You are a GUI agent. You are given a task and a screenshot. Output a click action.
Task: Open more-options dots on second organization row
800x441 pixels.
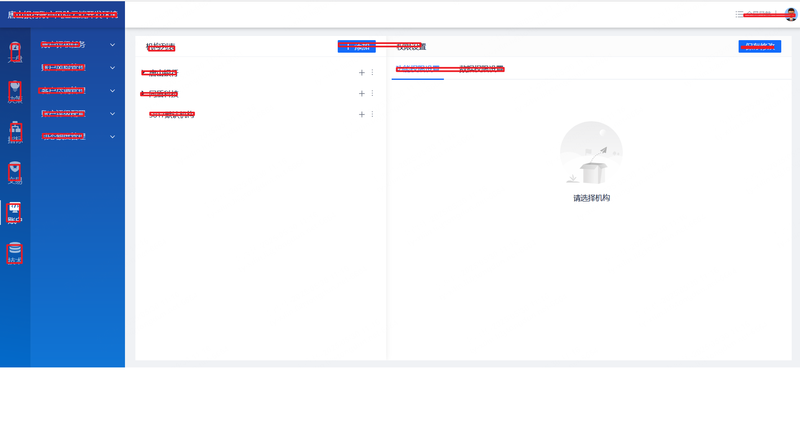[372, 93]
